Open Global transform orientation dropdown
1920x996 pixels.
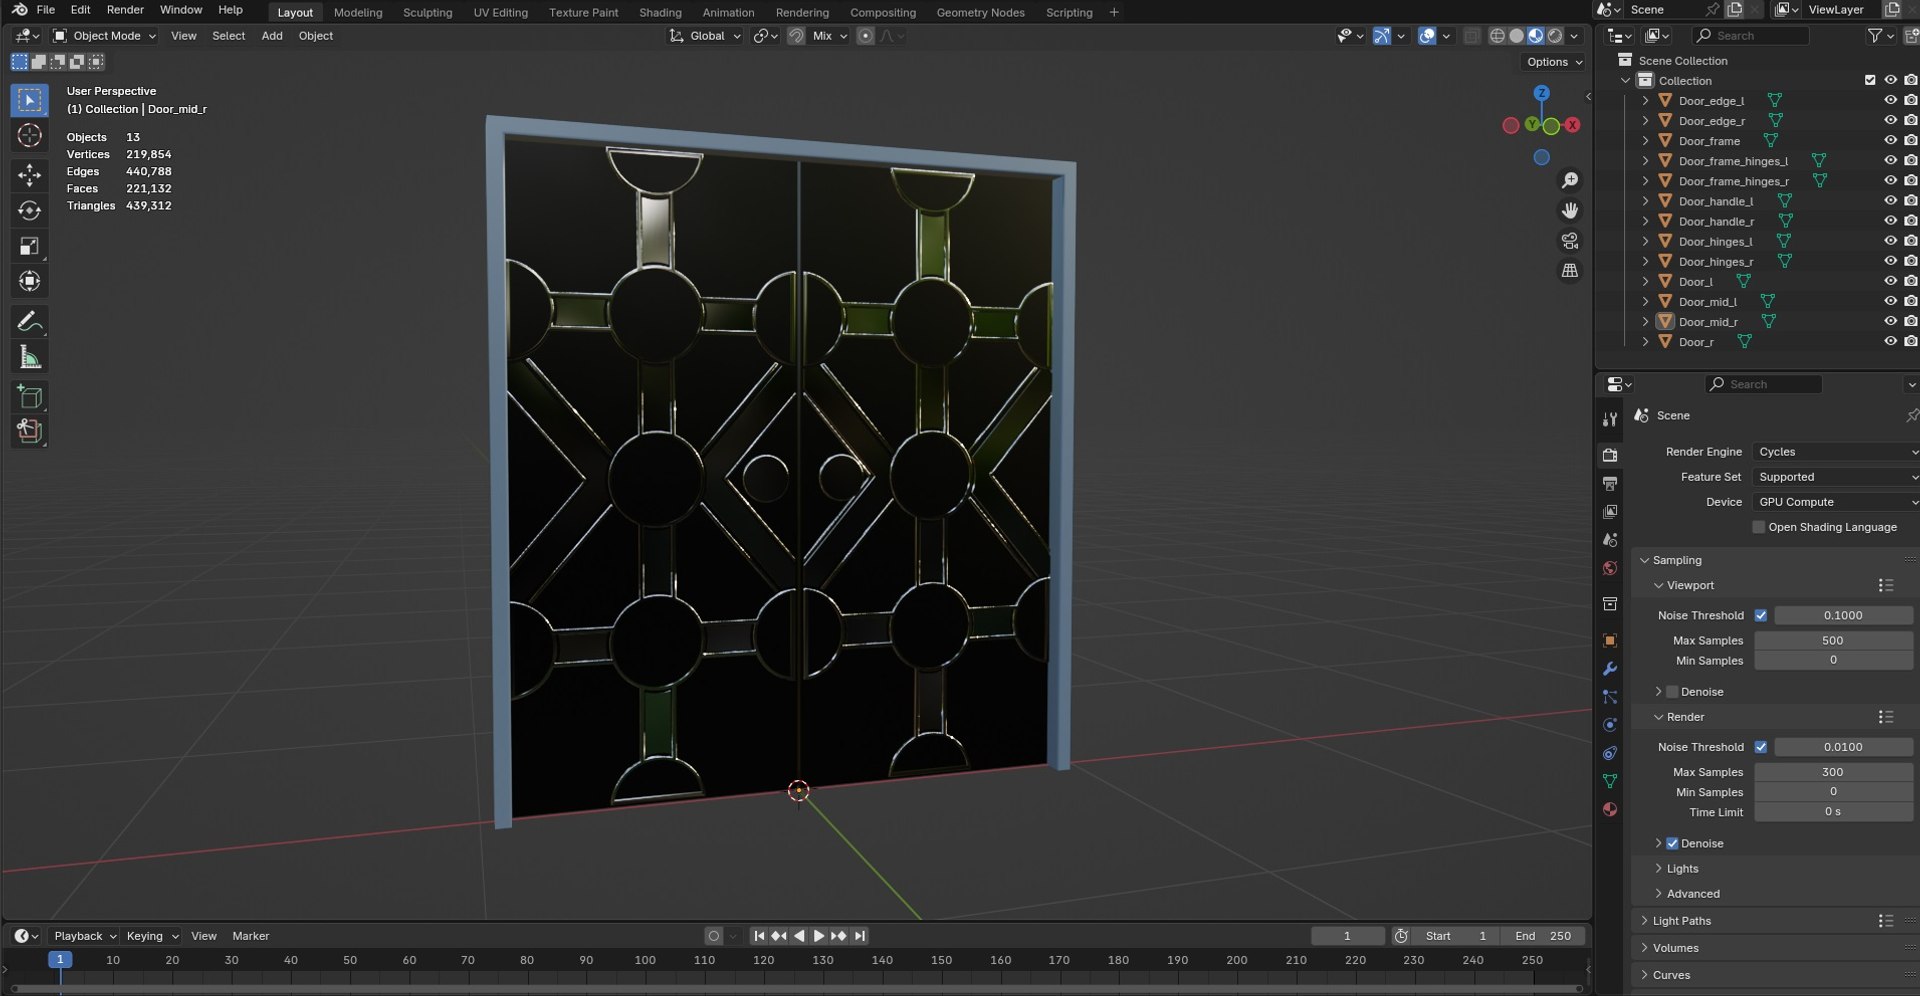click(x=706, y=36)
